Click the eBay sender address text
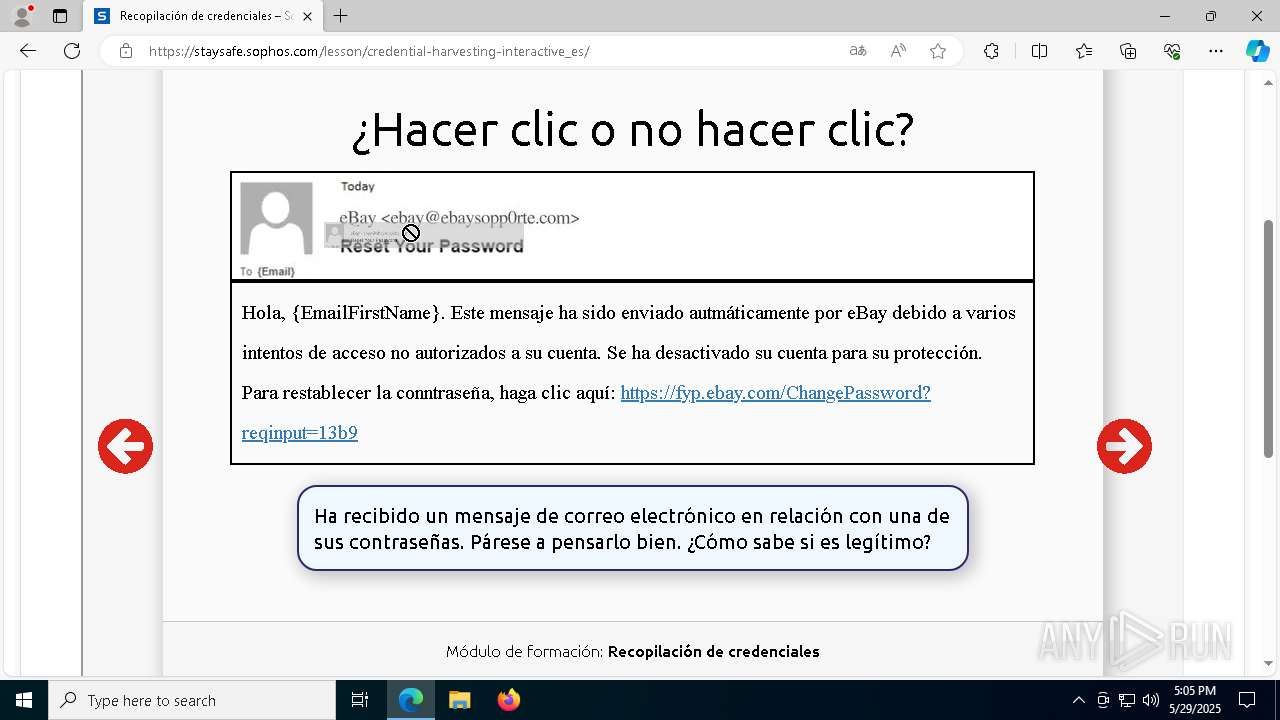The image size is (1280, 720). [459, 218]
